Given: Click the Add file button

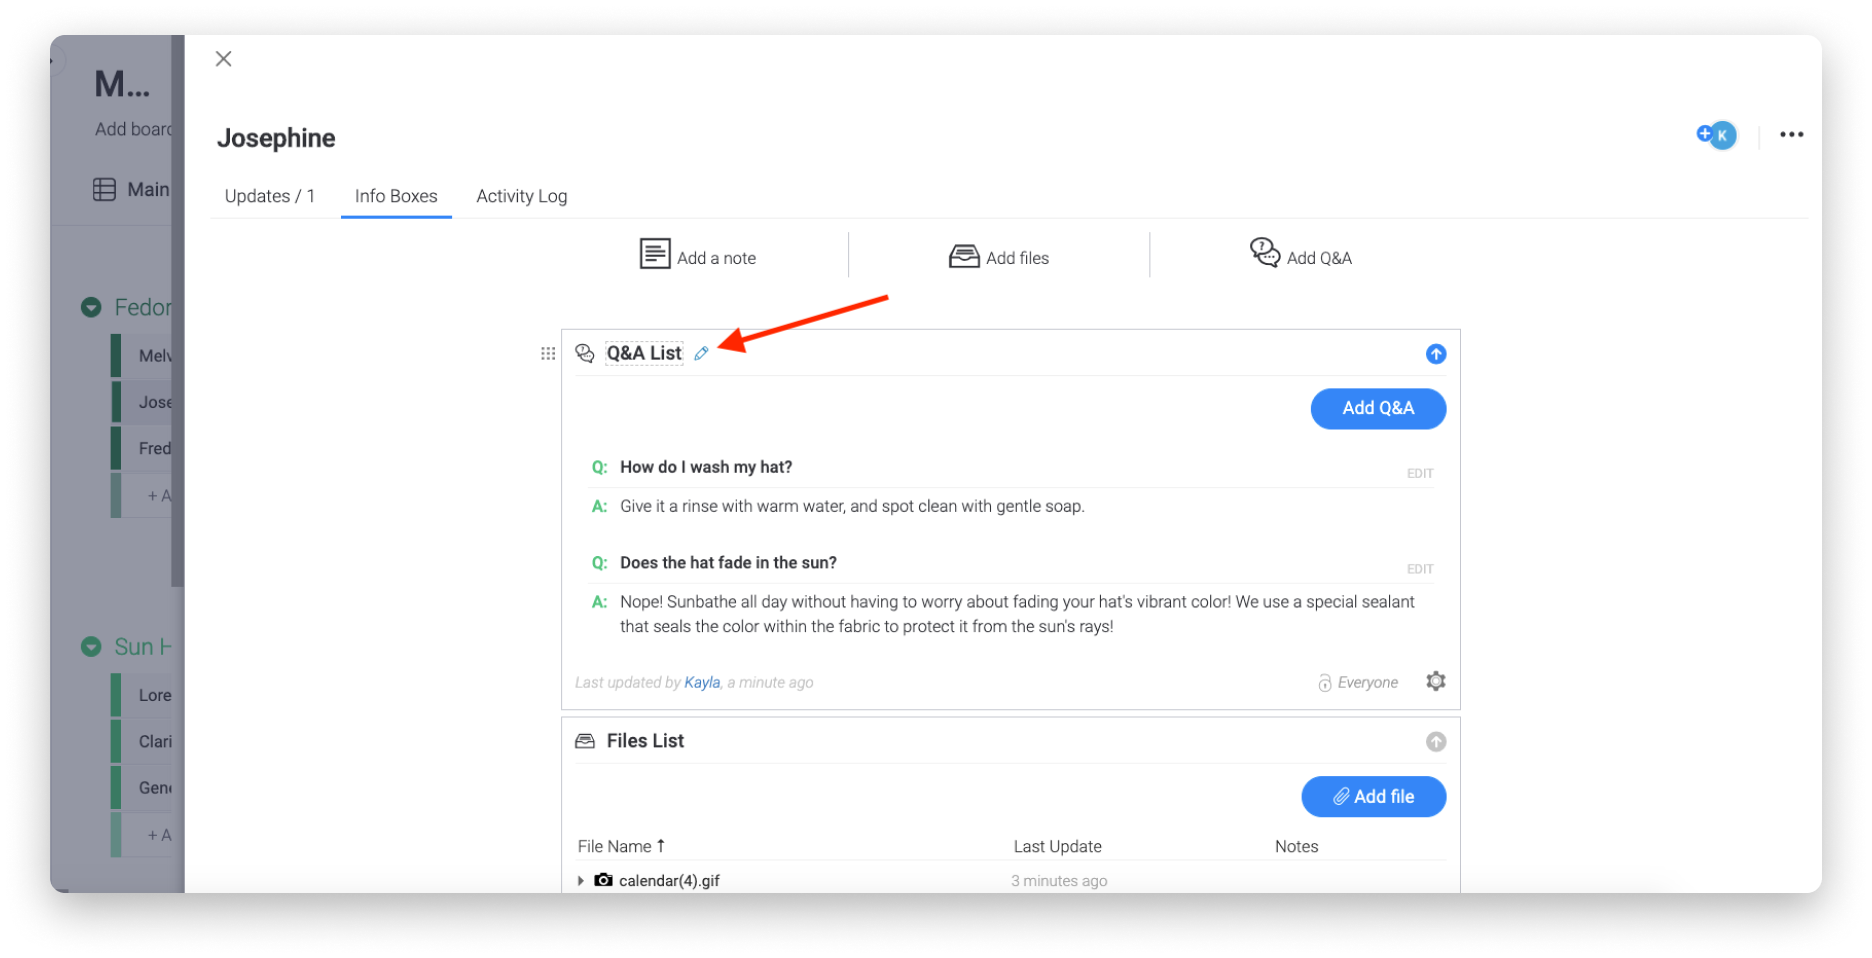Looking at the screenshot, I should click(x=1373, y=796).
